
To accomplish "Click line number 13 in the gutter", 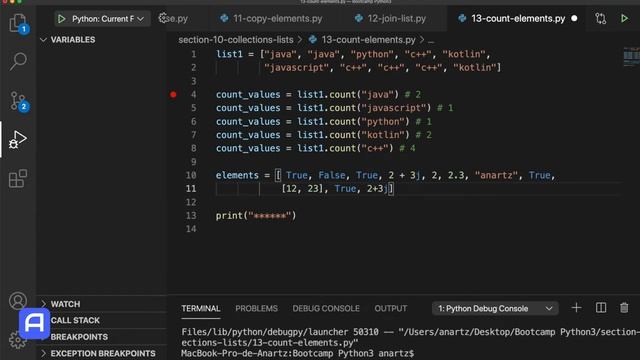I will tap(191, 216).
